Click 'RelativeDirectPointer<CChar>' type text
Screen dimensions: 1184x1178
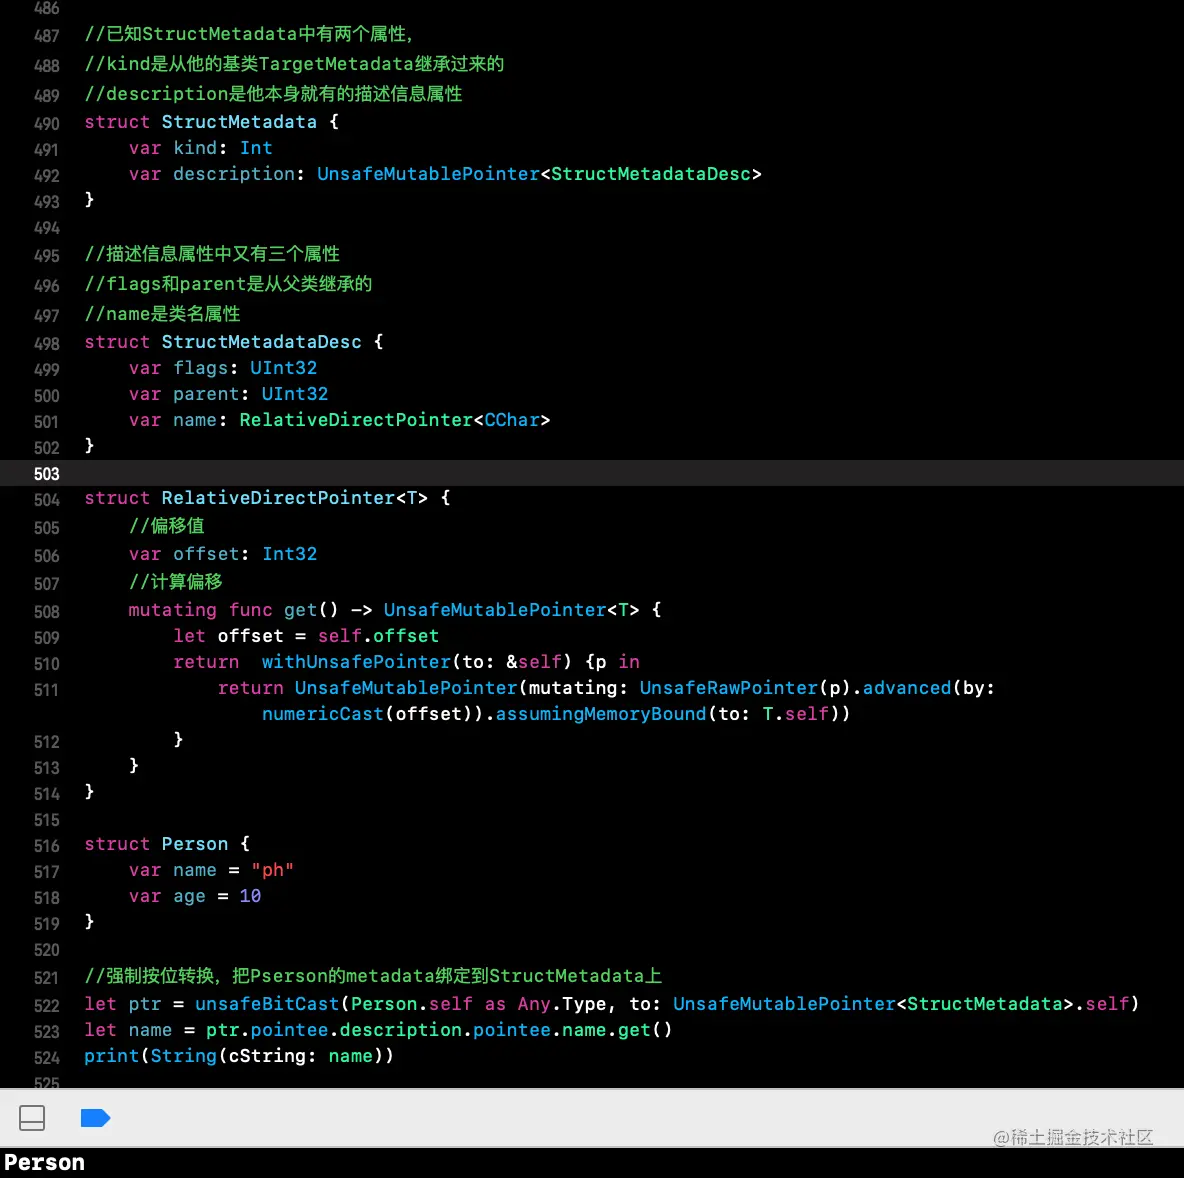pos(395,420)
